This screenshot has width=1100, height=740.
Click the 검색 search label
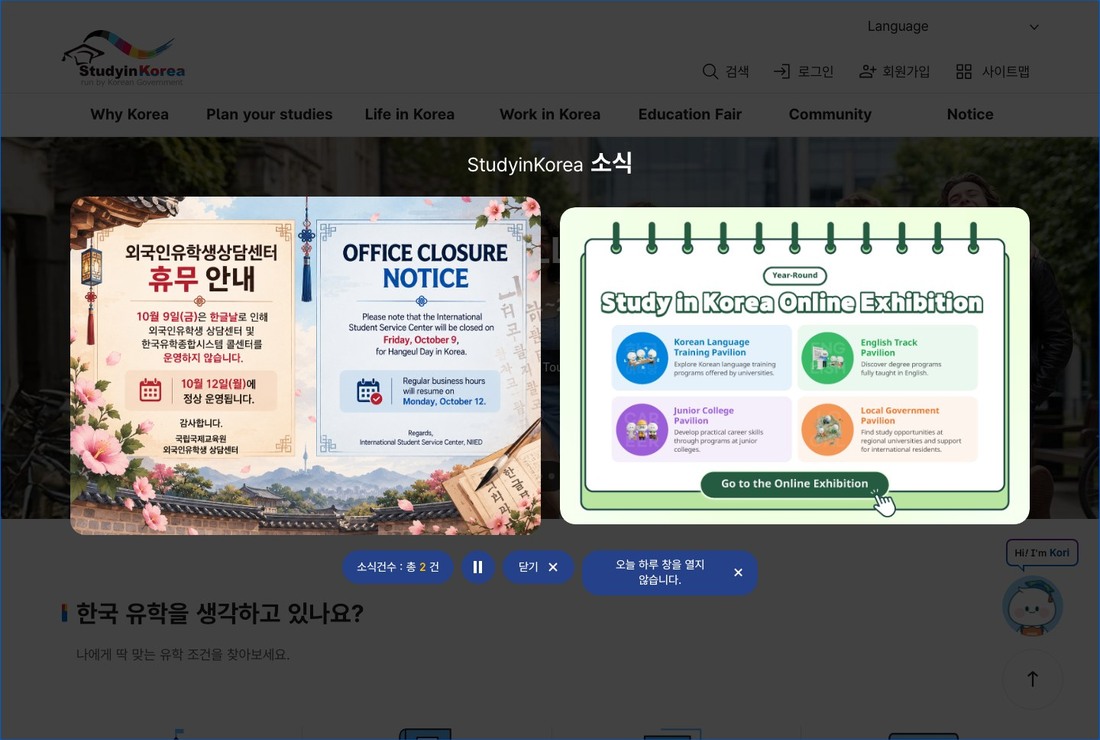(x=737, y=72)
